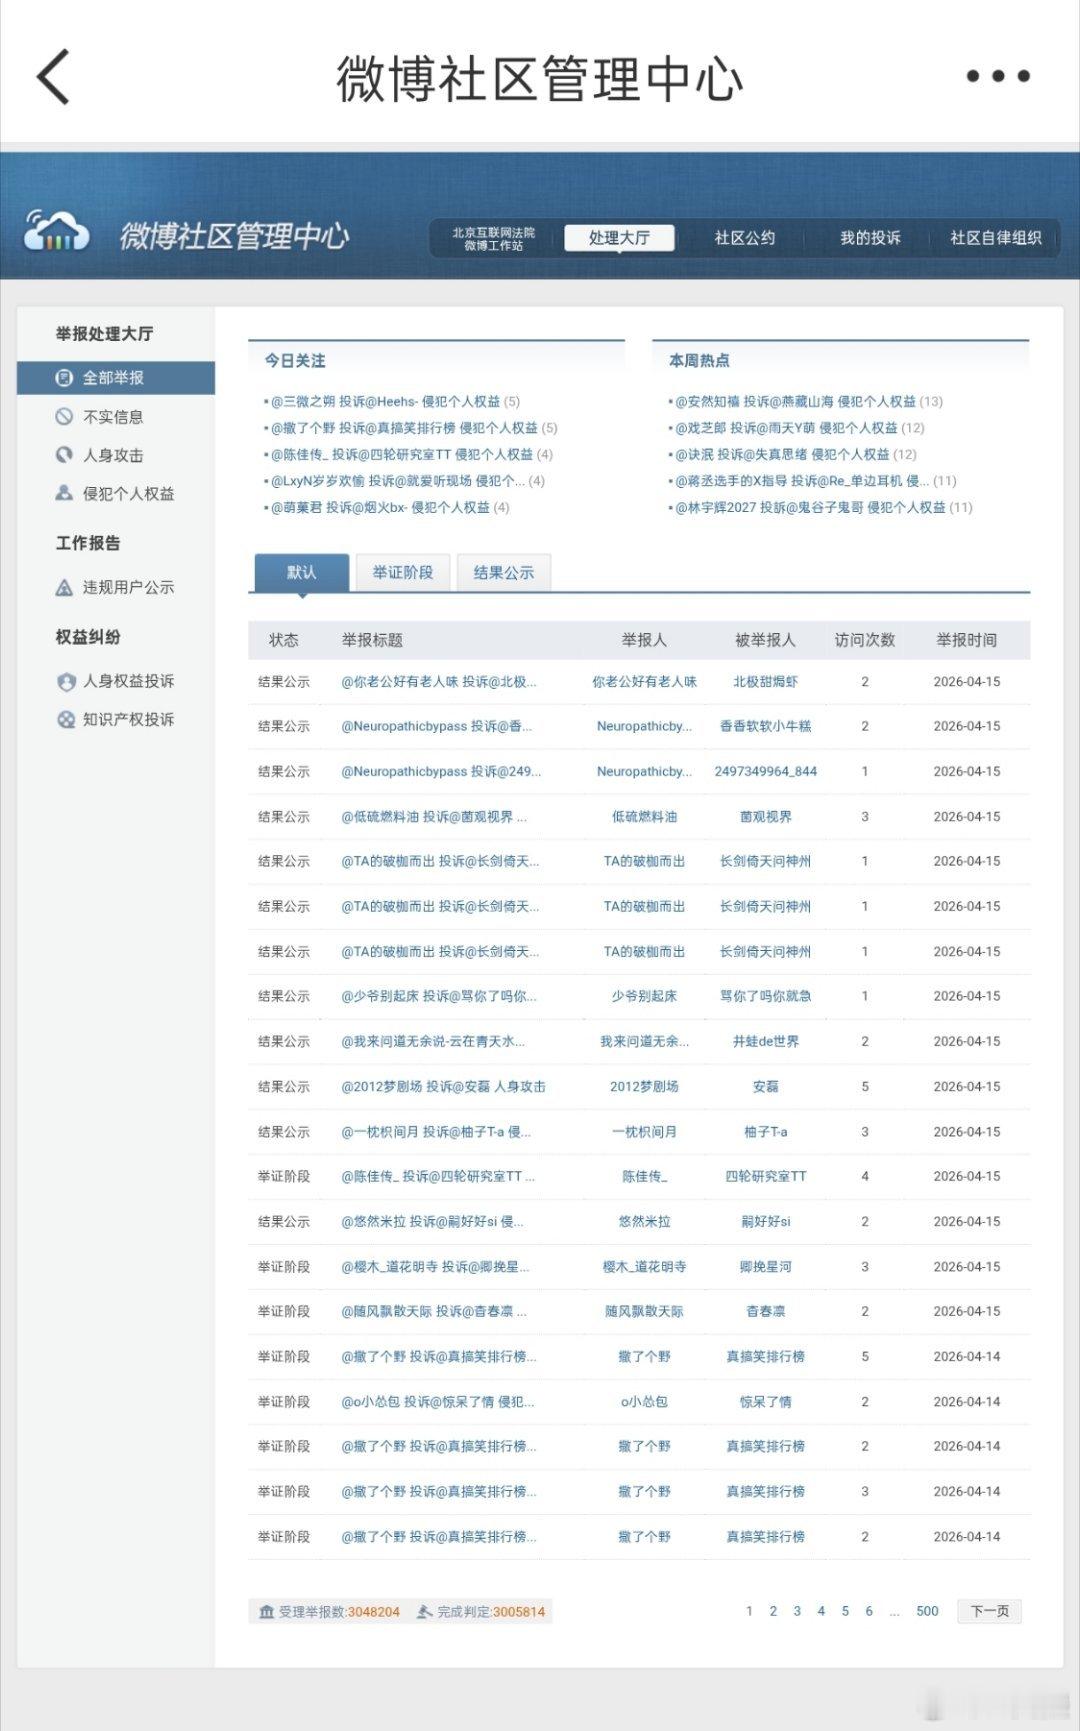This screenshot has height=1731, width=1080.
Task: Click reported user 香香软软小牛糕
Action: 766,726
